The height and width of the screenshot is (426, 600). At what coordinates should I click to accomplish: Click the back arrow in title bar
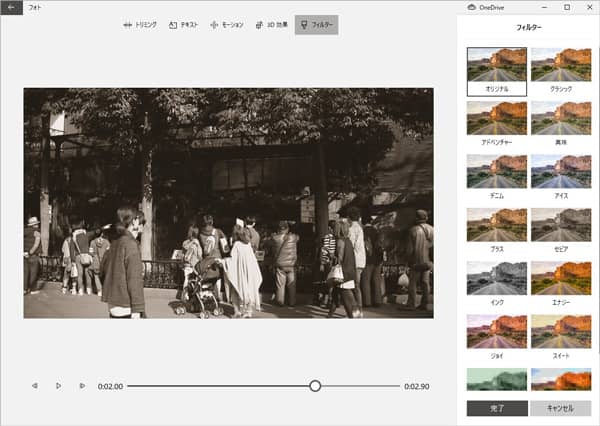tap(11, 7)
